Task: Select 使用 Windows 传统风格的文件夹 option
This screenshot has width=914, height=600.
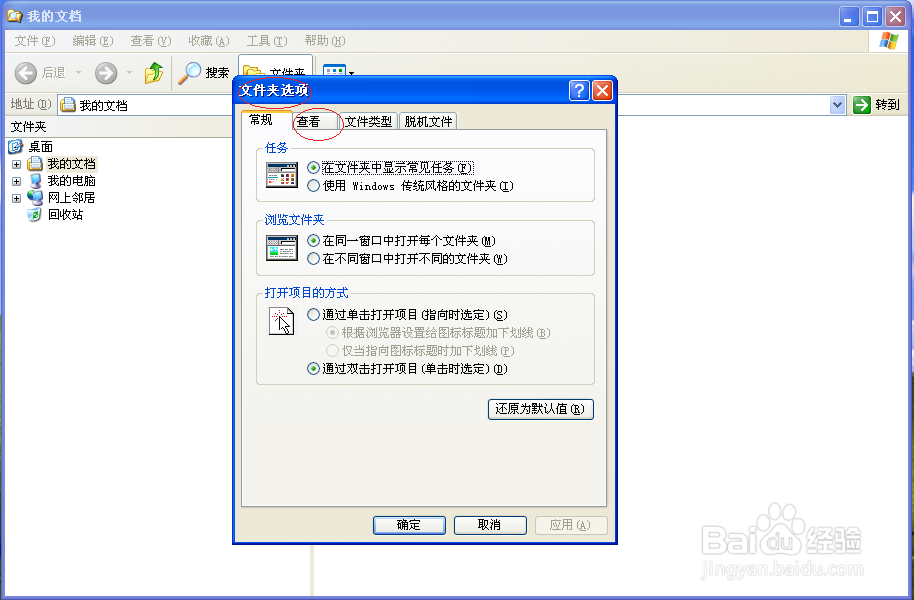Action: [314, 186]
